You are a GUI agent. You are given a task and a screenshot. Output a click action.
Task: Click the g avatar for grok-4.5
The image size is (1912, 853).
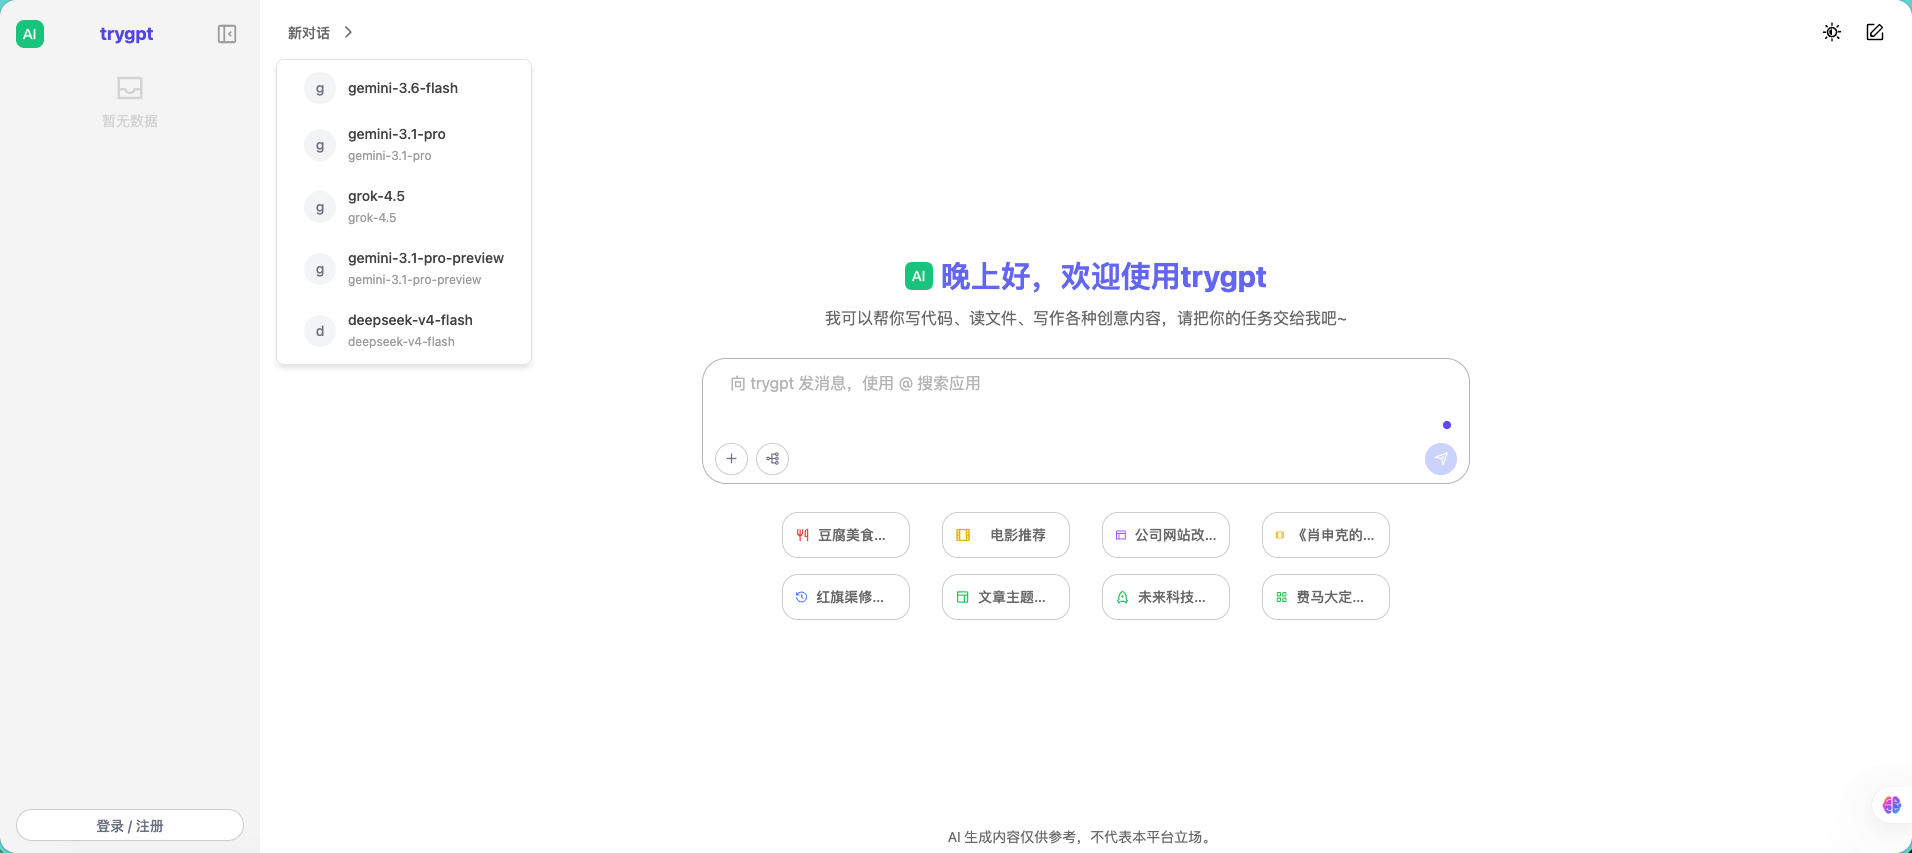tap(320, 207)
